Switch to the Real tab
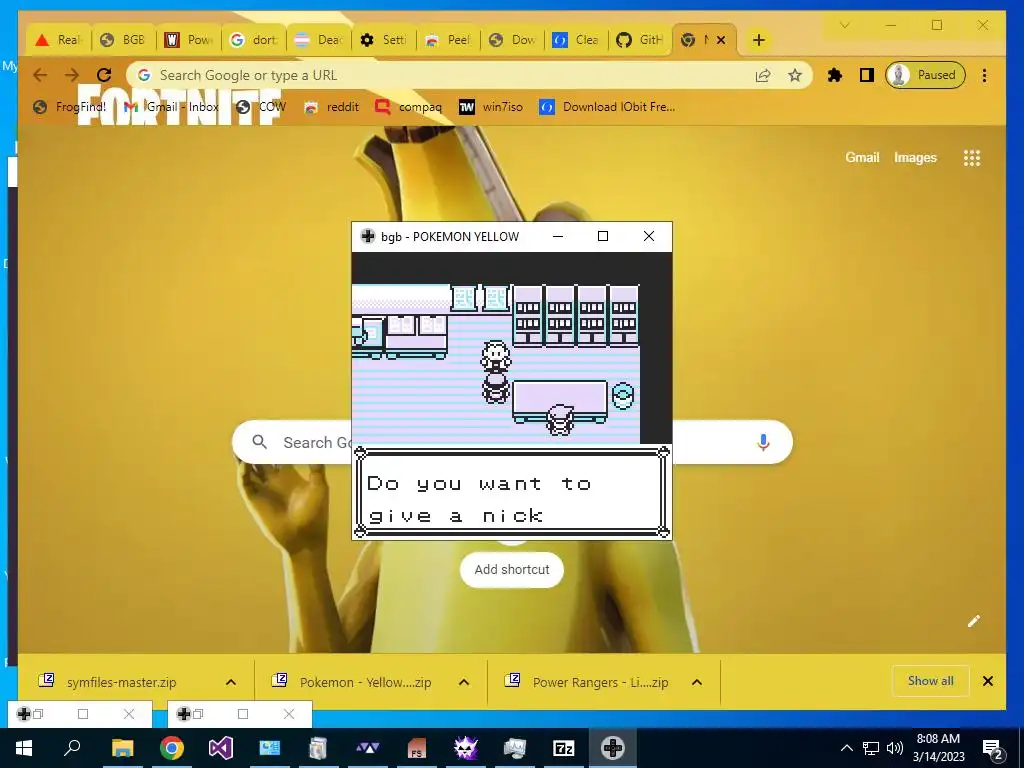Screen dimensions: 1024x768 (59, 40)
